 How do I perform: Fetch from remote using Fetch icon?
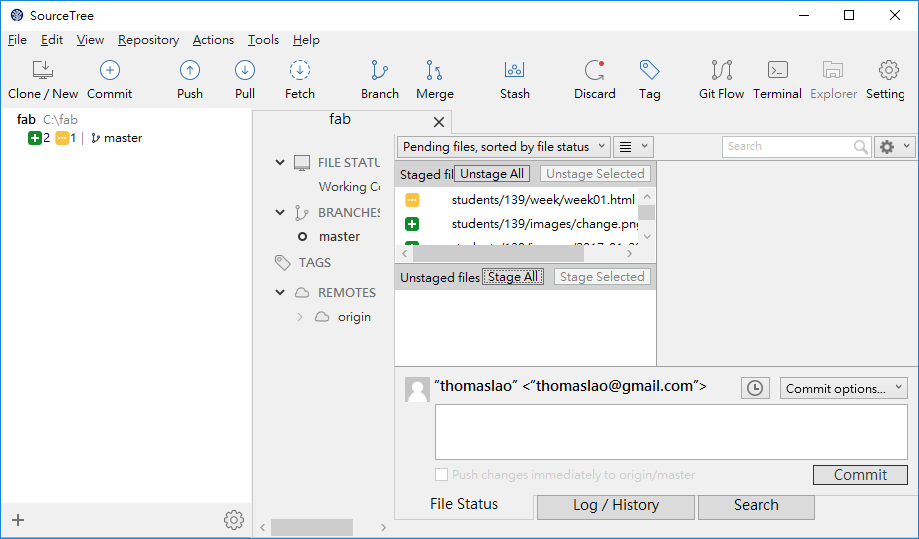point(299,70)
